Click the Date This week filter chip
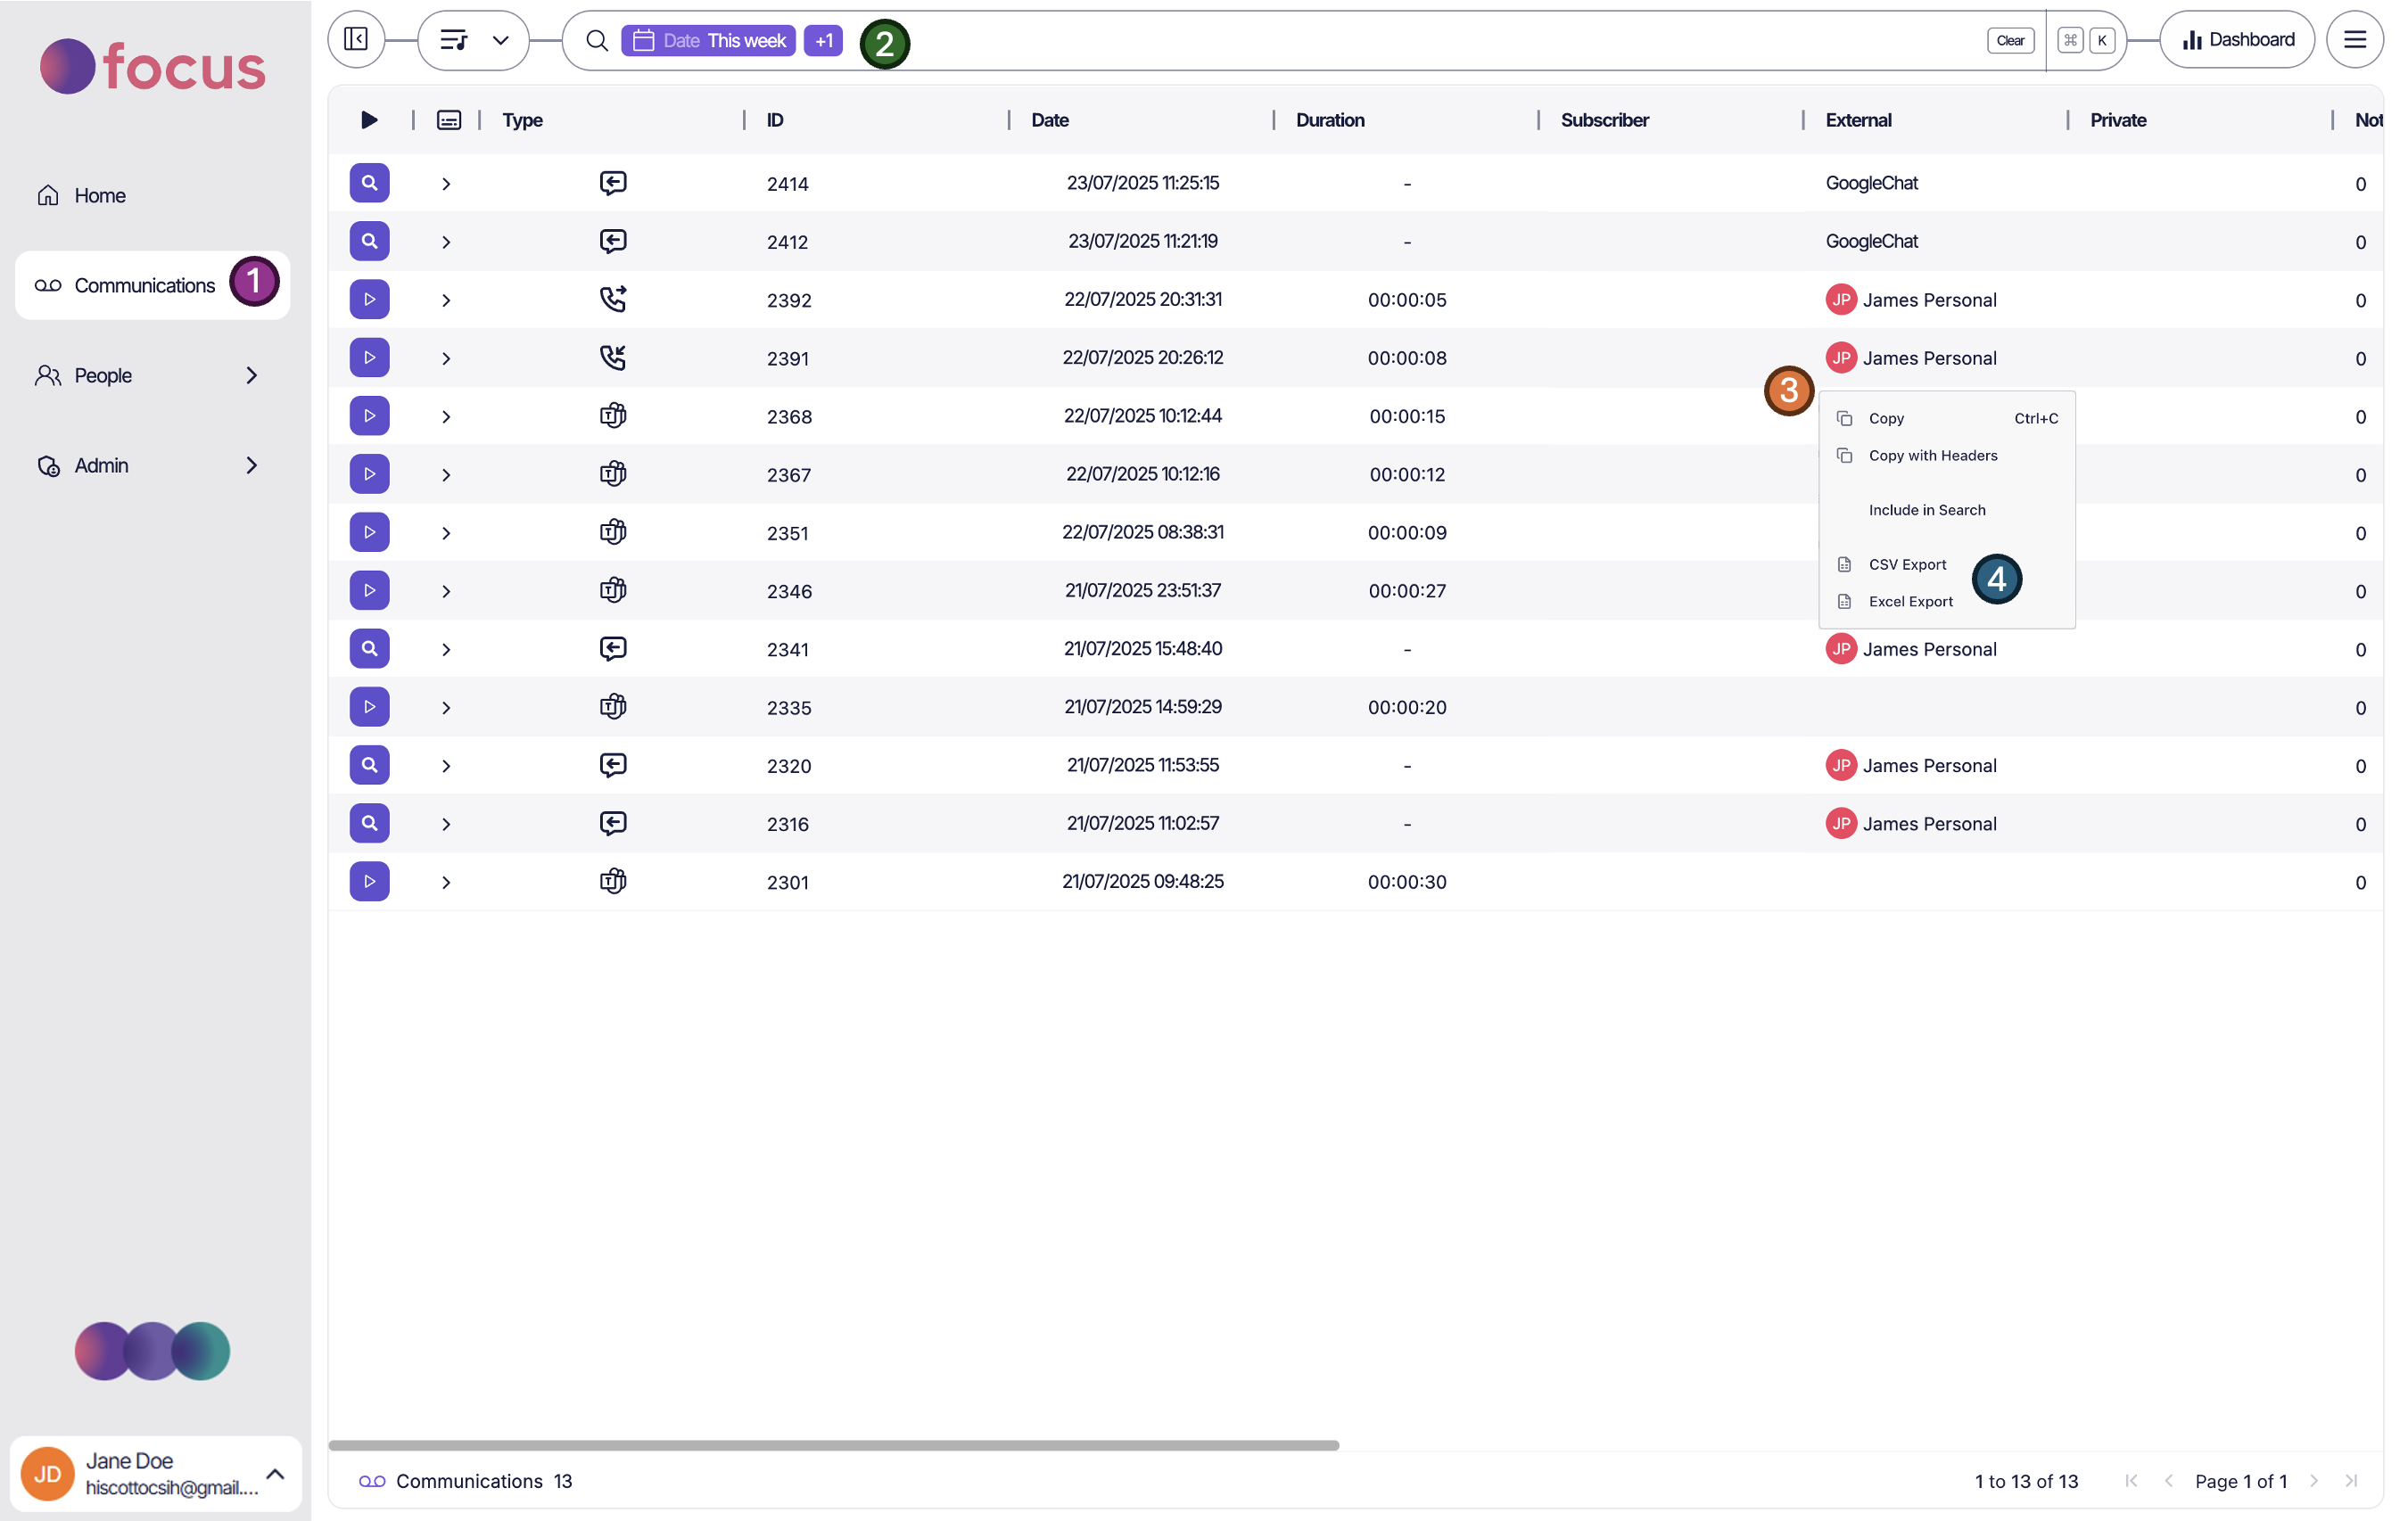Image resolution: width=2408 pixels, height=1521 pixels. 708,40
